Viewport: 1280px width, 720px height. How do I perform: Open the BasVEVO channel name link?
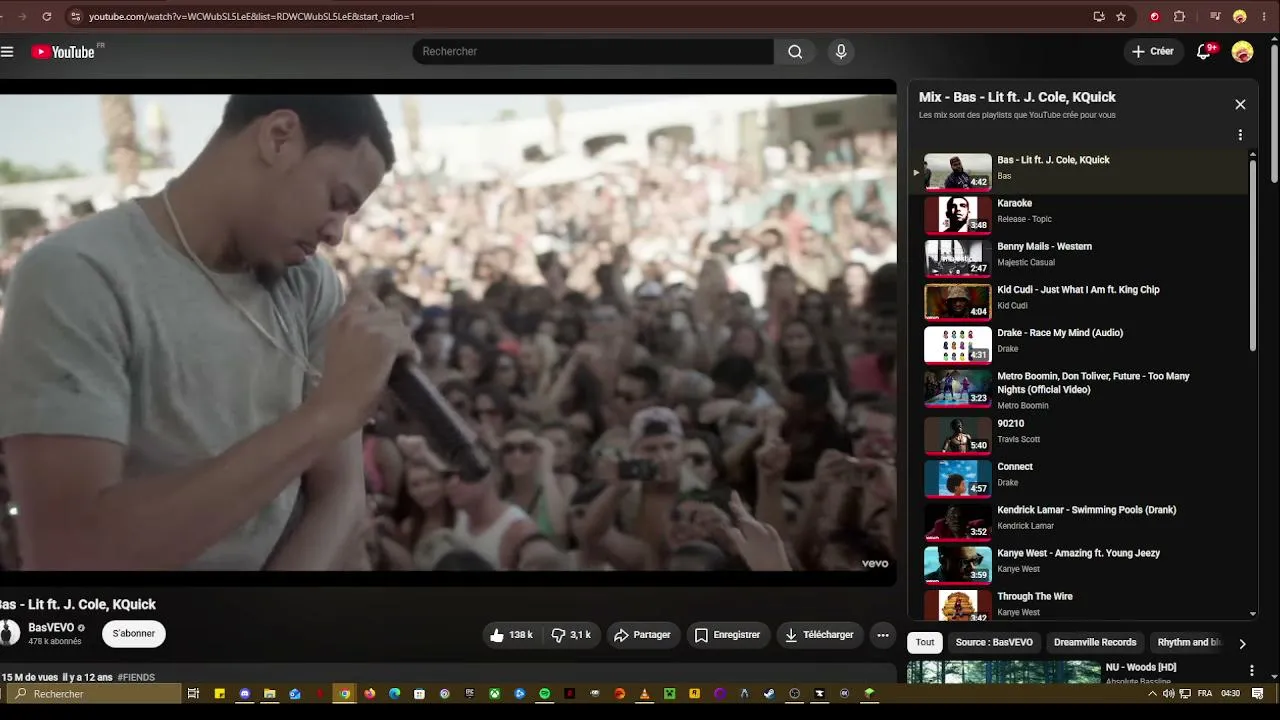point(51,628)
